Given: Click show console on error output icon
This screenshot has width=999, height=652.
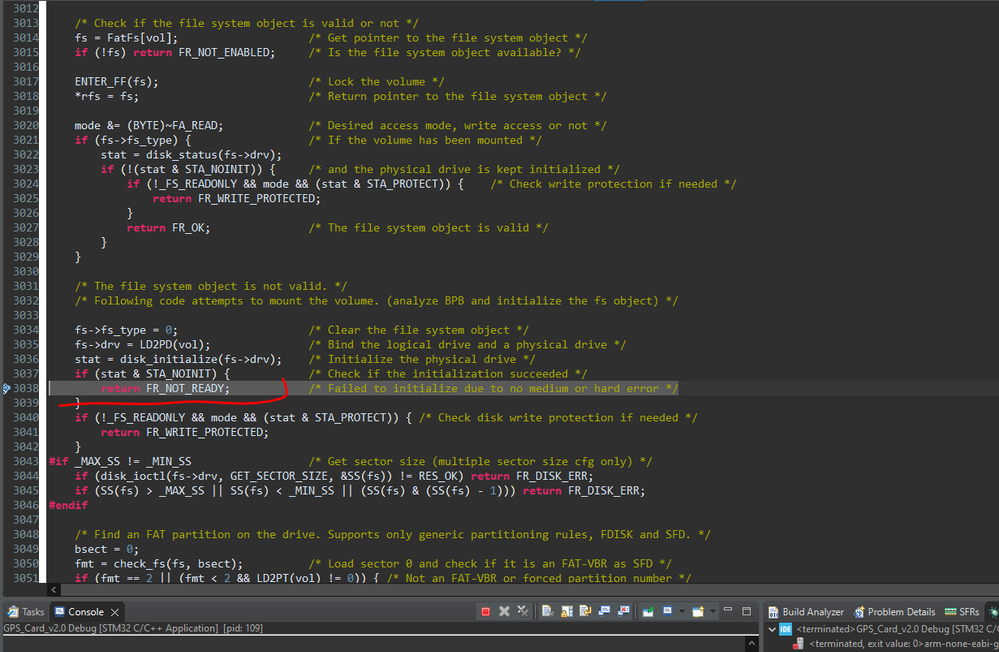Looking at the screenshot, I should [623, 612].
